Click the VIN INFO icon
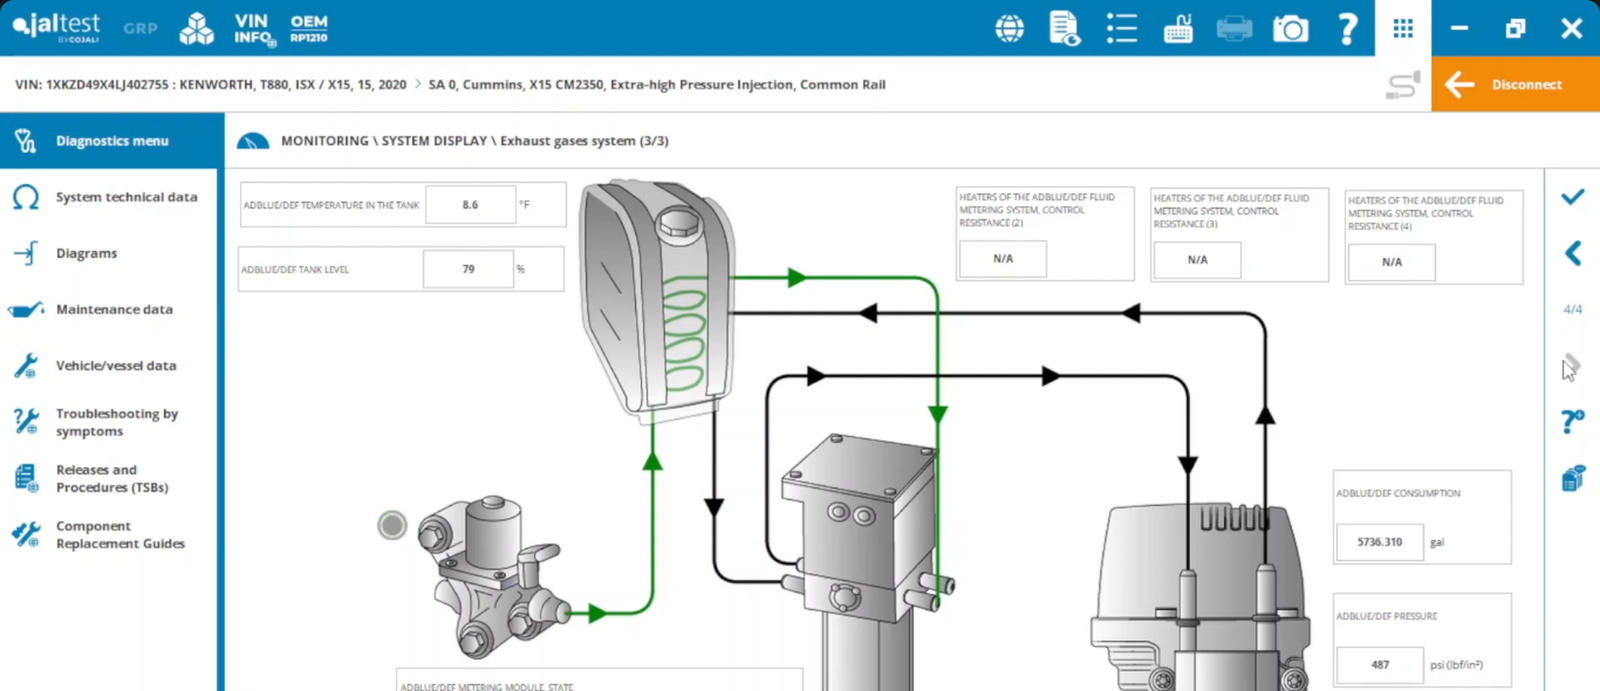The image size is (1600, 691). coord(254,29)
